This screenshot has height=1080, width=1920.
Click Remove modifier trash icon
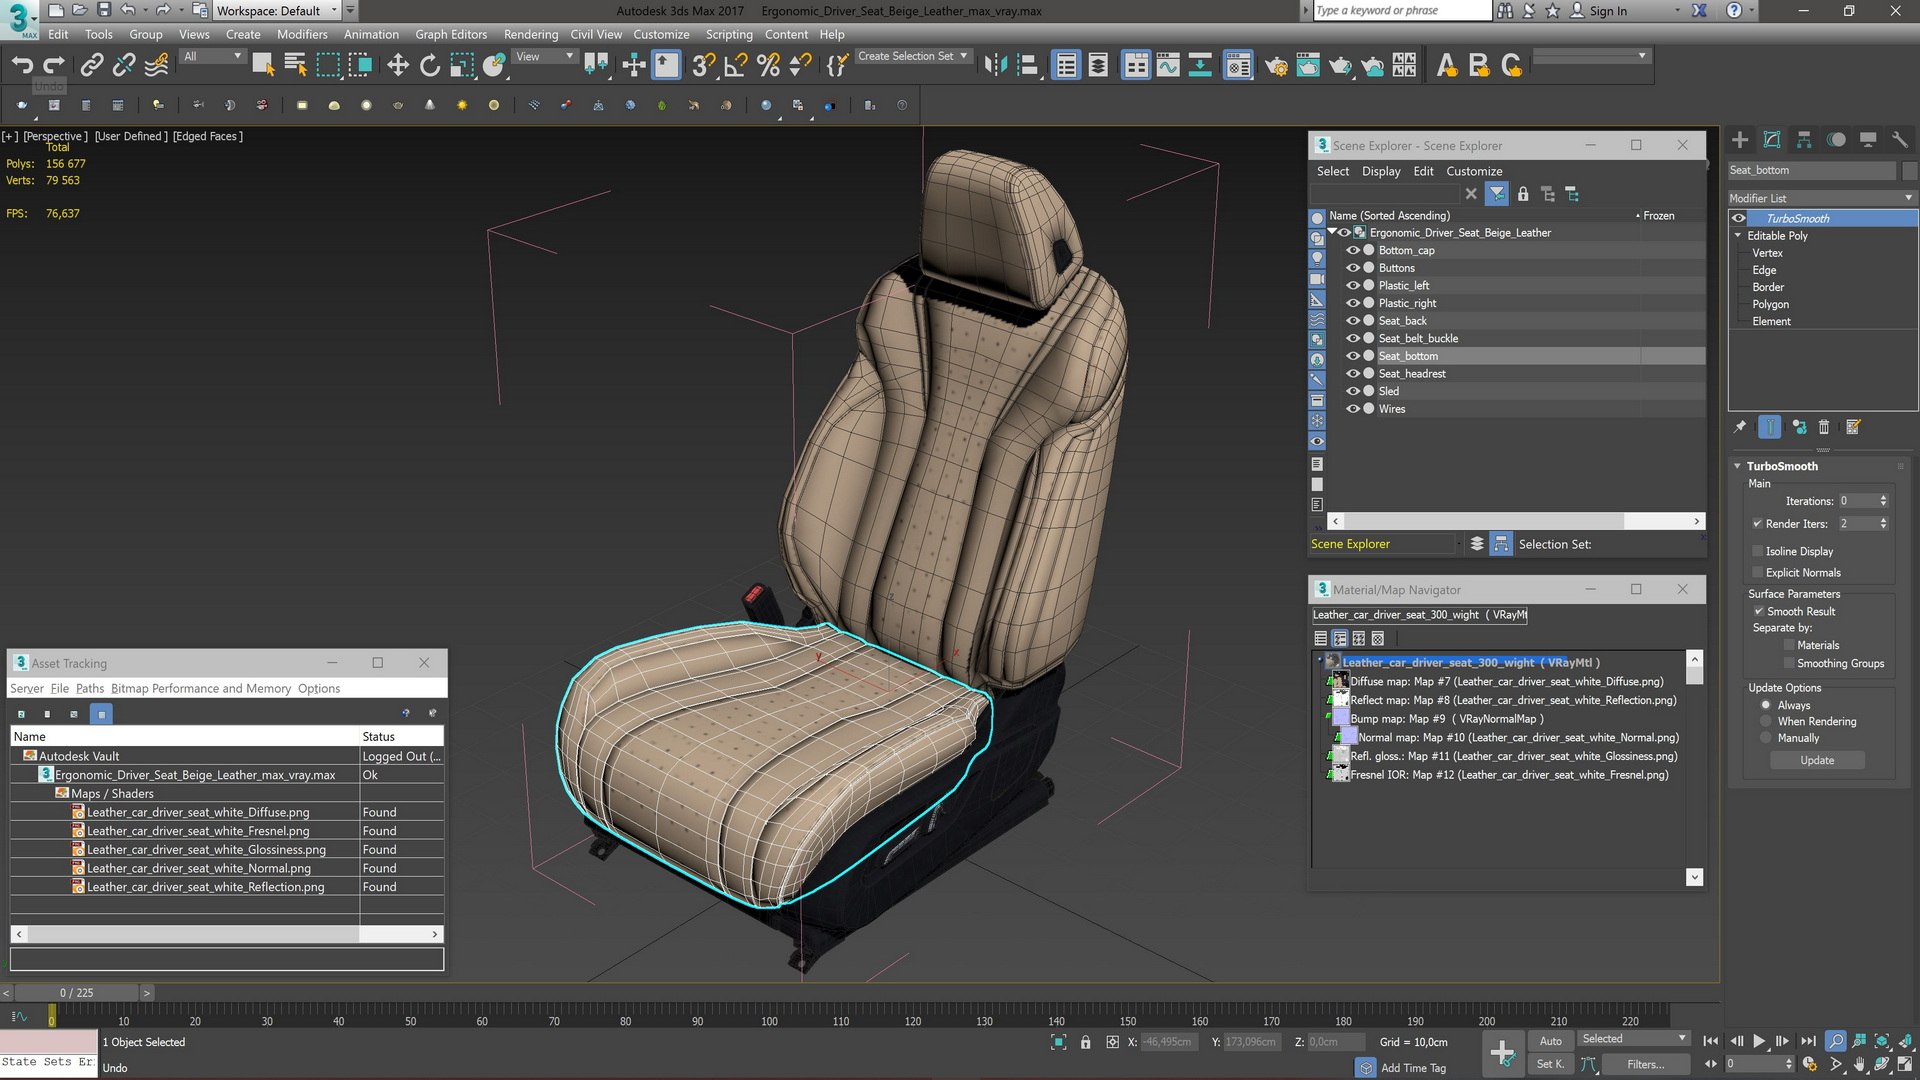[1824, 428]
